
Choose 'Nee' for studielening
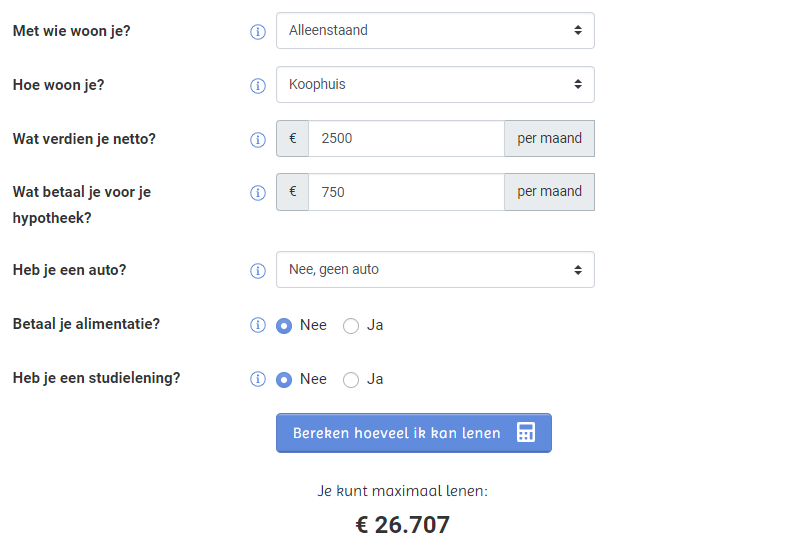click(x=284, y=380)
